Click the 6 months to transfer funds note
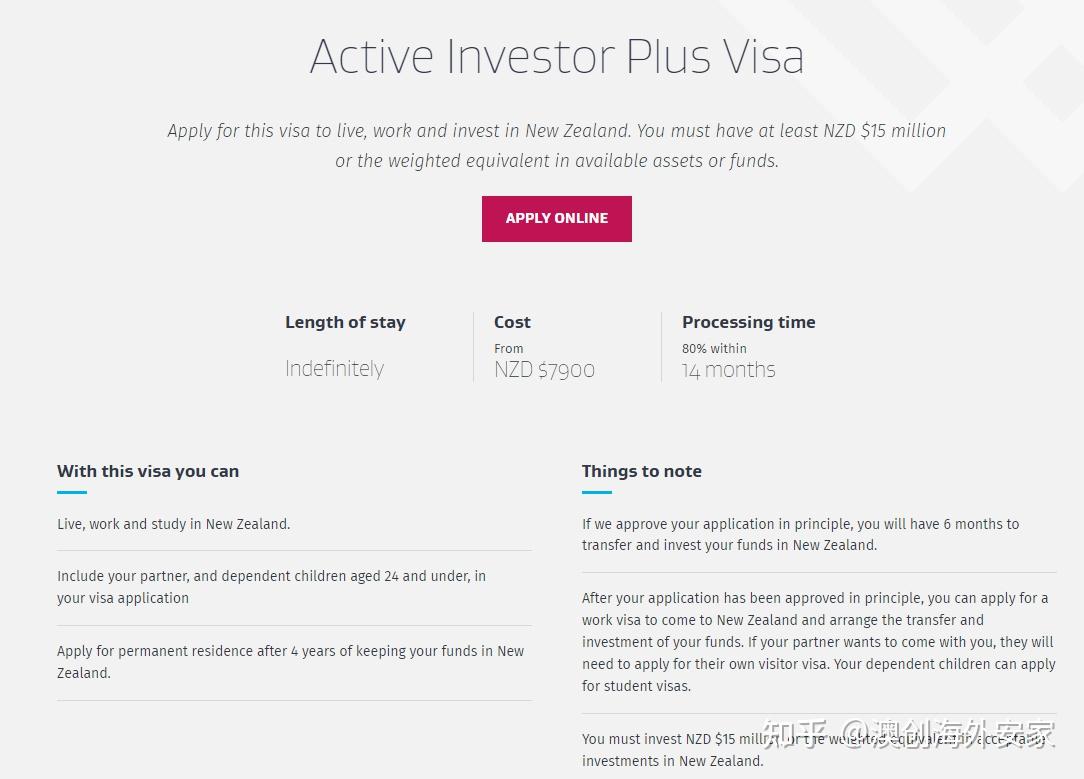Screen dimensions: 1084x779 [801, 534]
